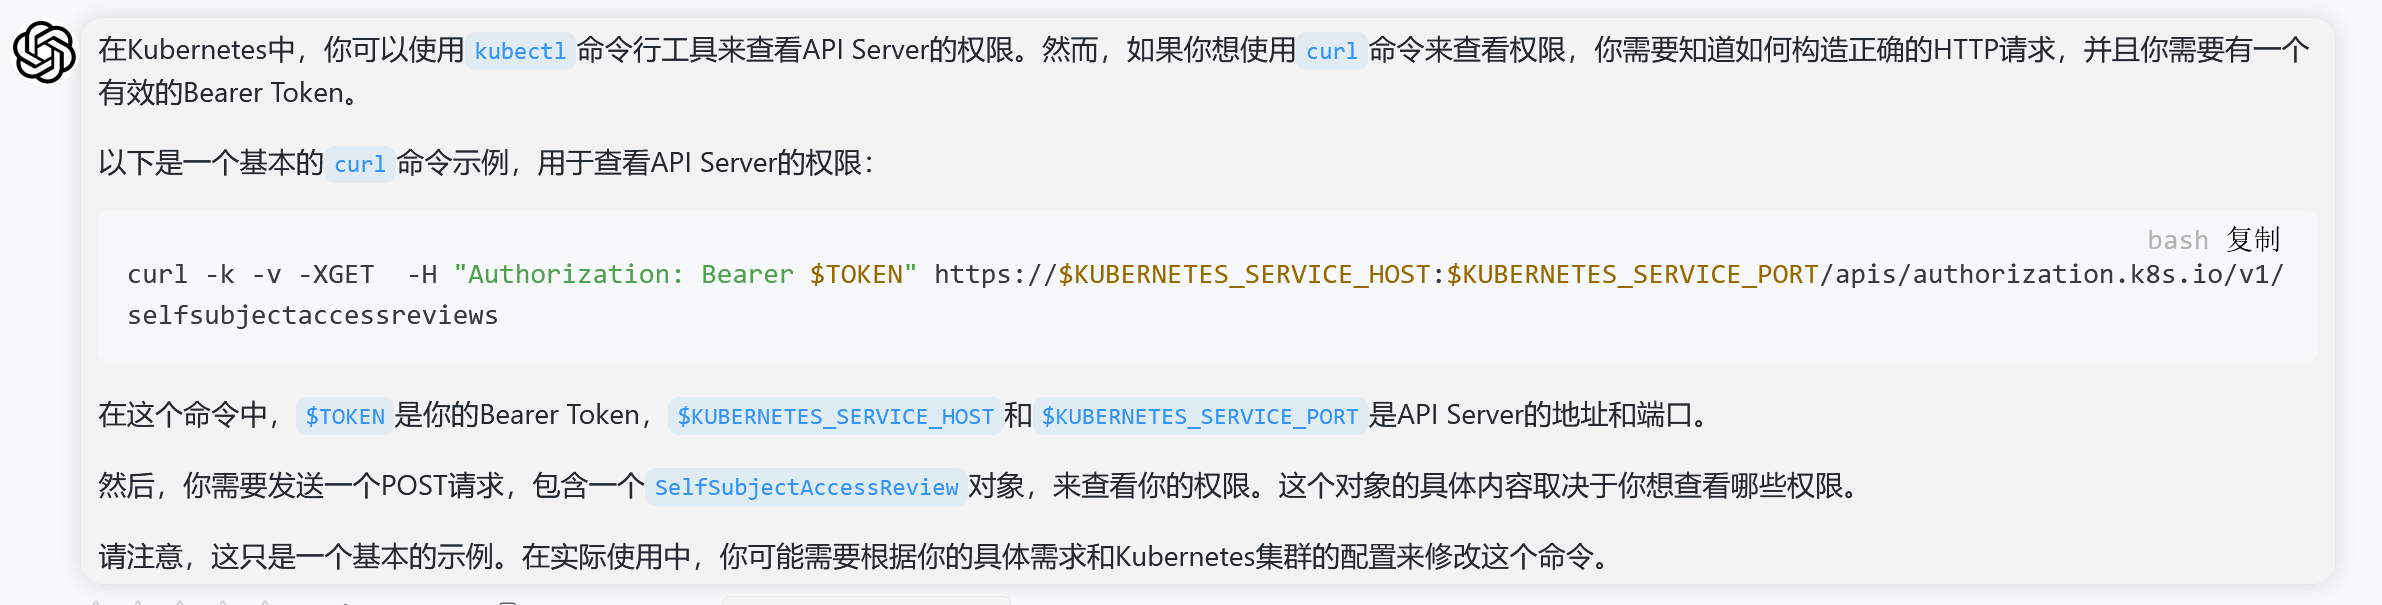Viewport: 2382px width, 605px height.
Task: Click the $KUBERNETES_SERVICE_PORT inline chip
Action: [x=1200, y=416]
